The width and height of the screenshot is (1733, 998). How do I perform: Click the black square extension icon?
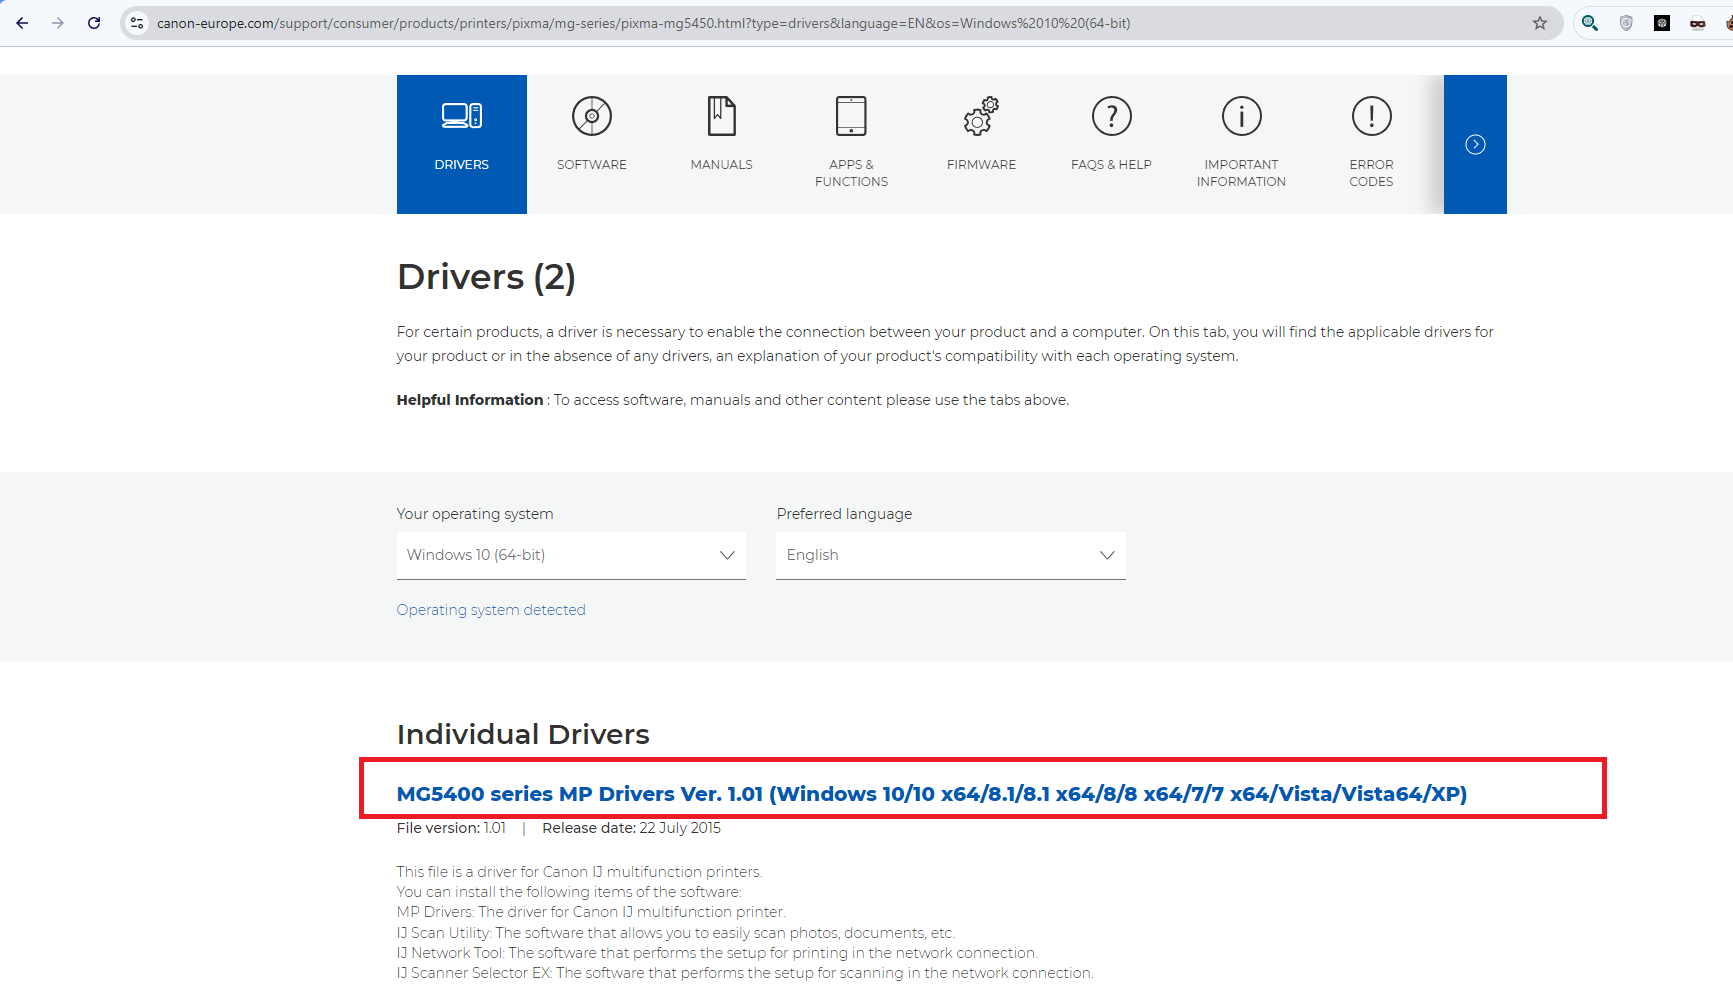click(x=1662, y=23)
